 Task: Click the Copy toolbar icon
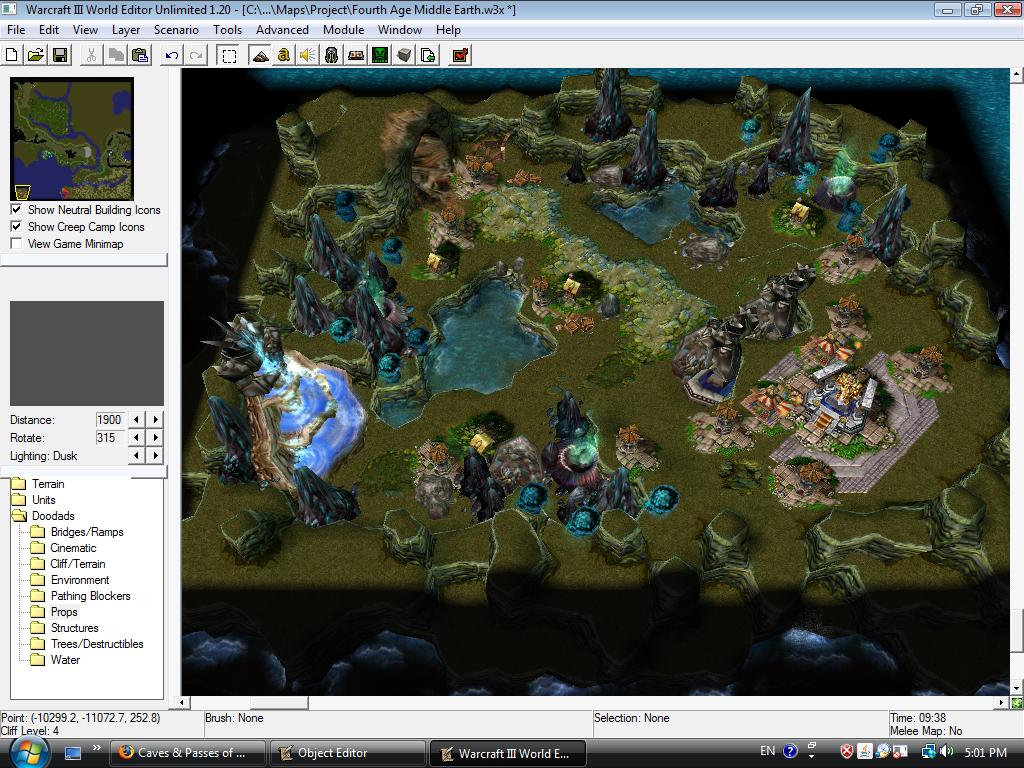tap(116, 56)
